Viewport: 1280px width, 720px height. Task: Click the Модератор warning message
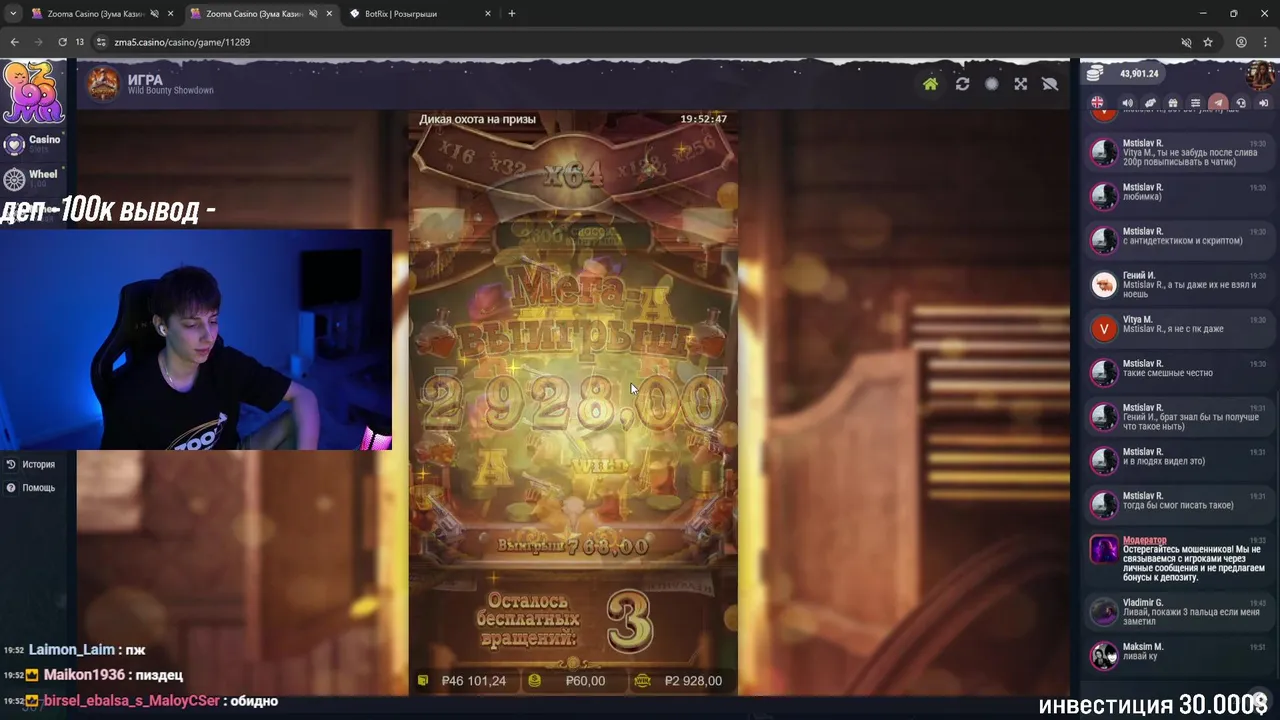(1178, 558)
